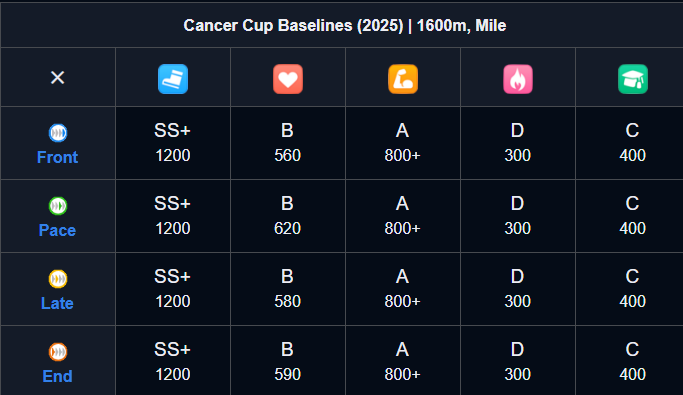Screen dimensions: 683x395
Task: Click the X icon in table corner
Action: pyautogui.click(x=57, y=78)
